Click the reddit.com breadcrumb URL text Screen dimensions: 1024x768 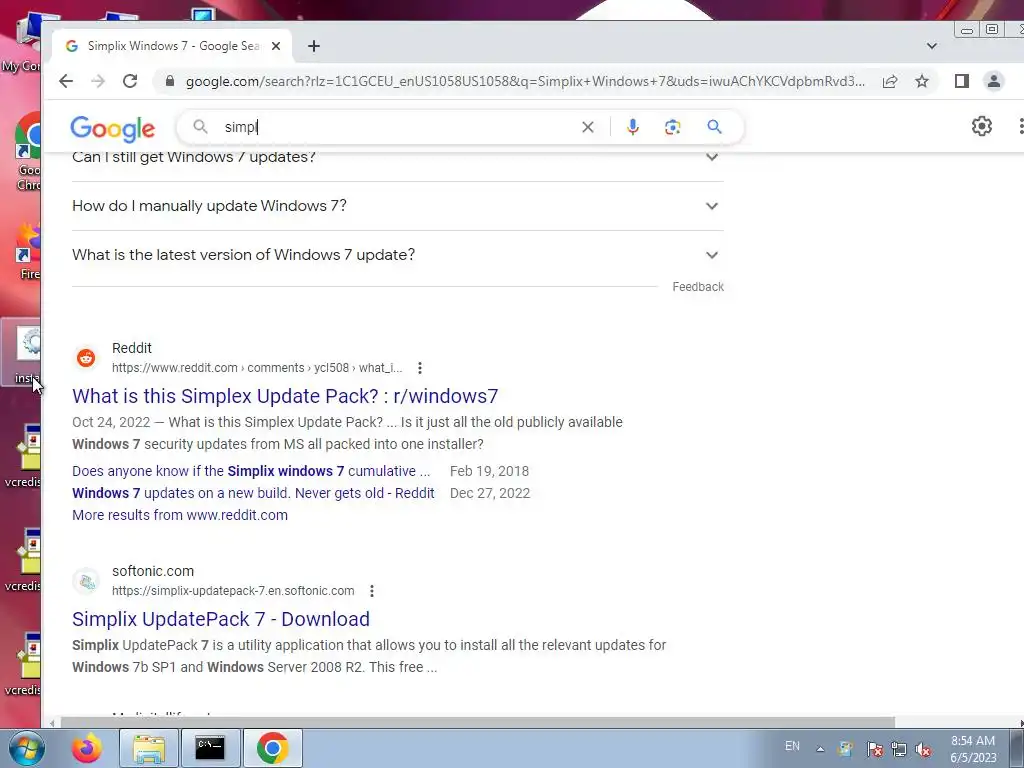[257, 368]
